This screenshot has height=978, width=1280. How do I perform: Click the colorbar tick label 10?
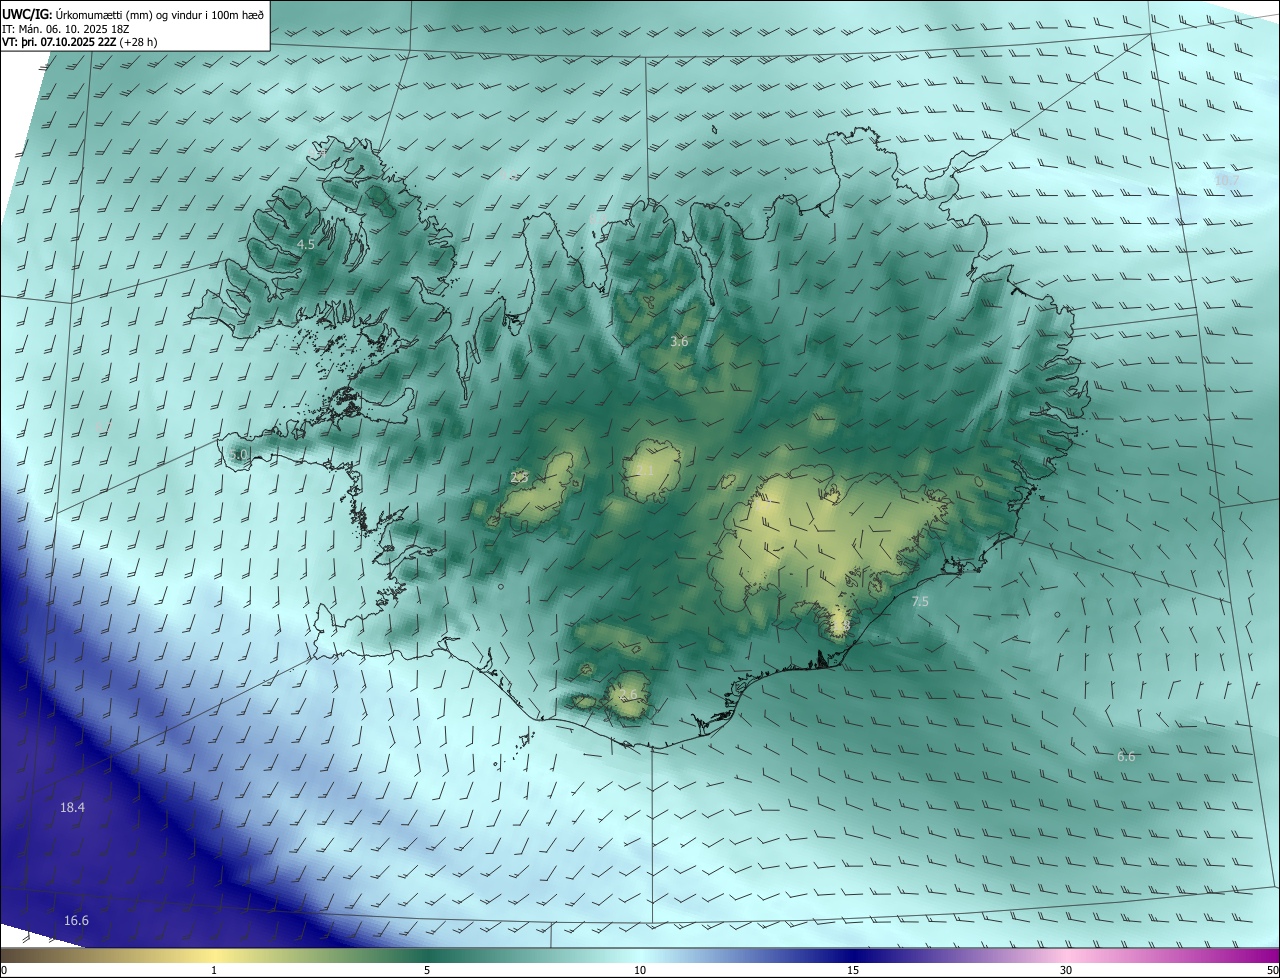pos(640,971)
